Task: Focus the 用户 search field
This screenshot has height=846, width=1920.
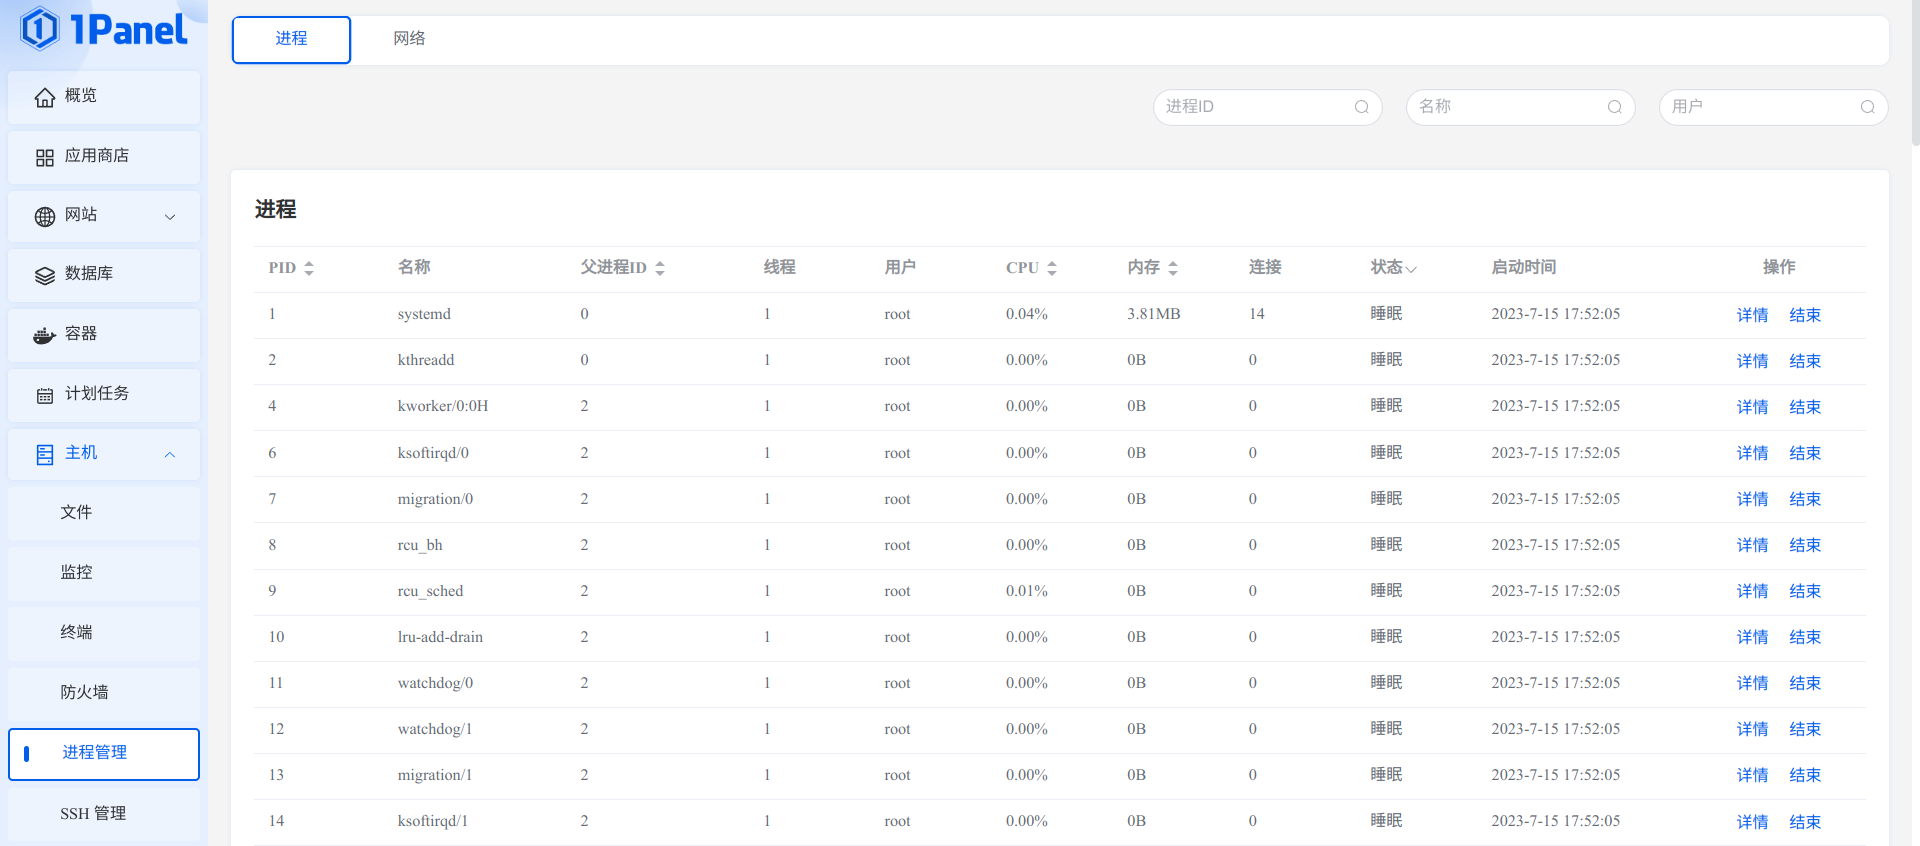Action: (x=1773, y=107)
